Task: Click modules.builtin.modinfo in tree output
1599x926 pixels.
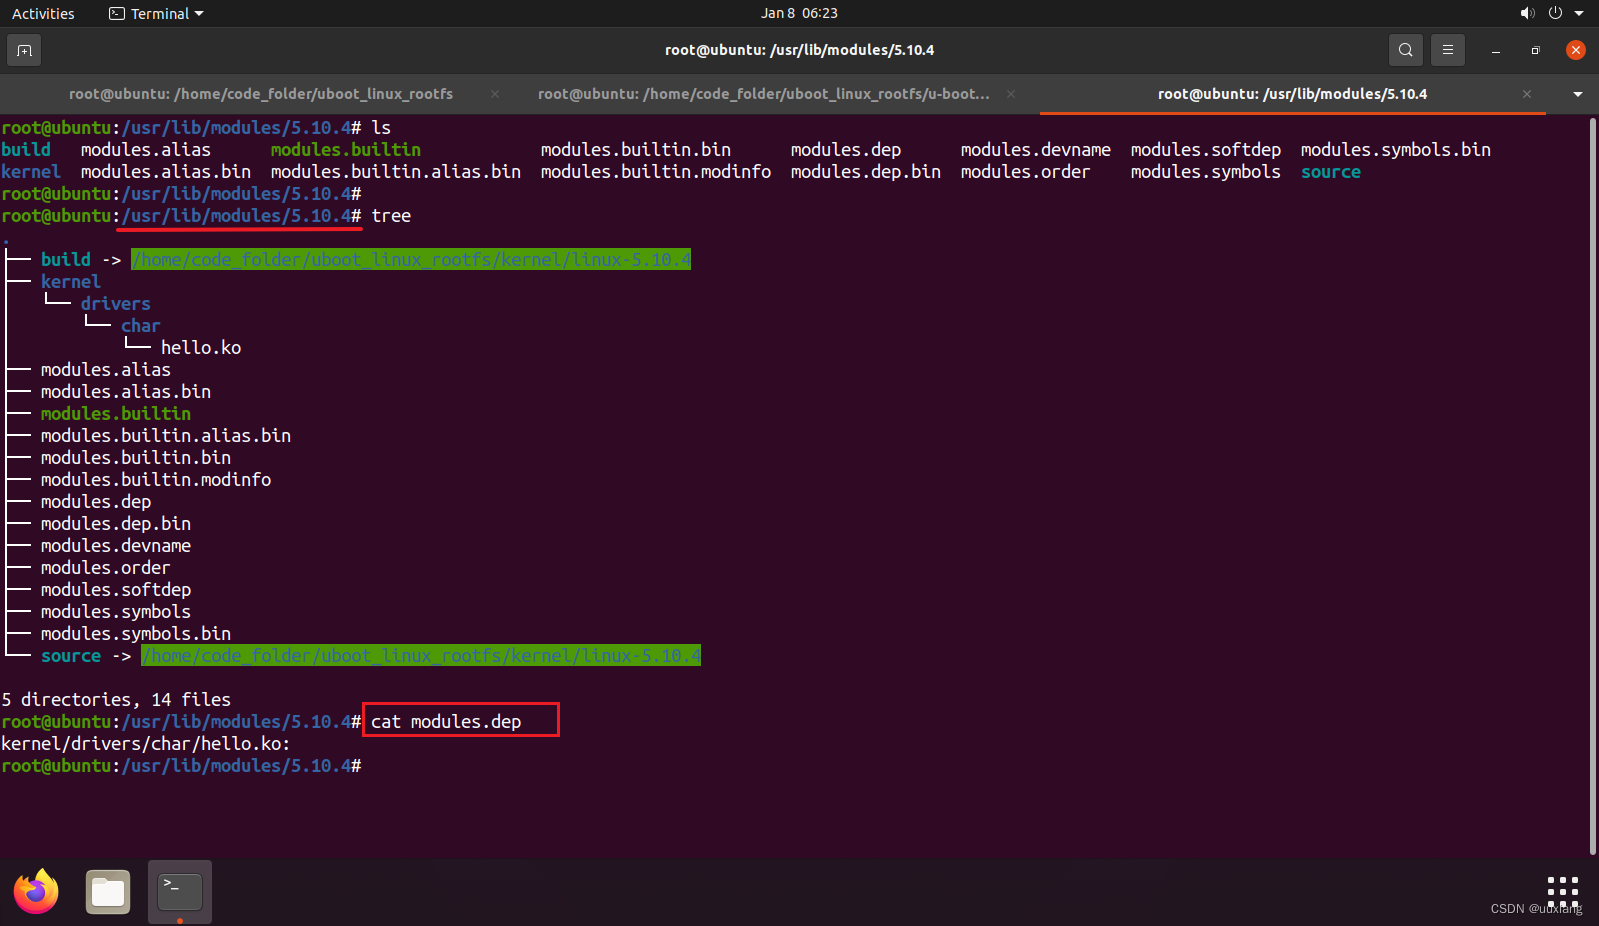Action: (156, 480)
